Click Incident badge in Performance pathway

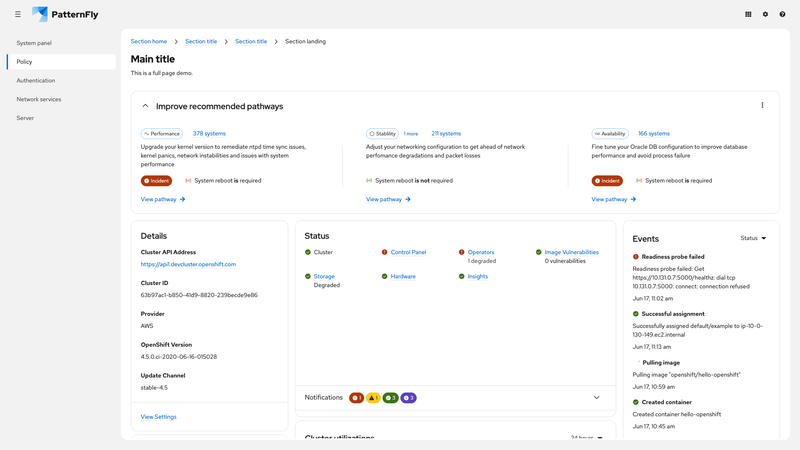(156, 181)
